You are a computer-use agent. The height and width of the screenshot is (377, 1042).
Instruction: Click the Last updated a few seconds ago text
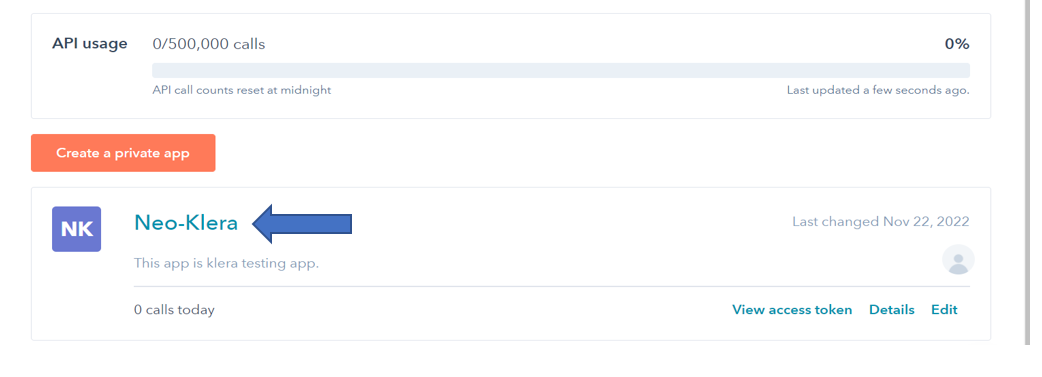click(878, 90)
